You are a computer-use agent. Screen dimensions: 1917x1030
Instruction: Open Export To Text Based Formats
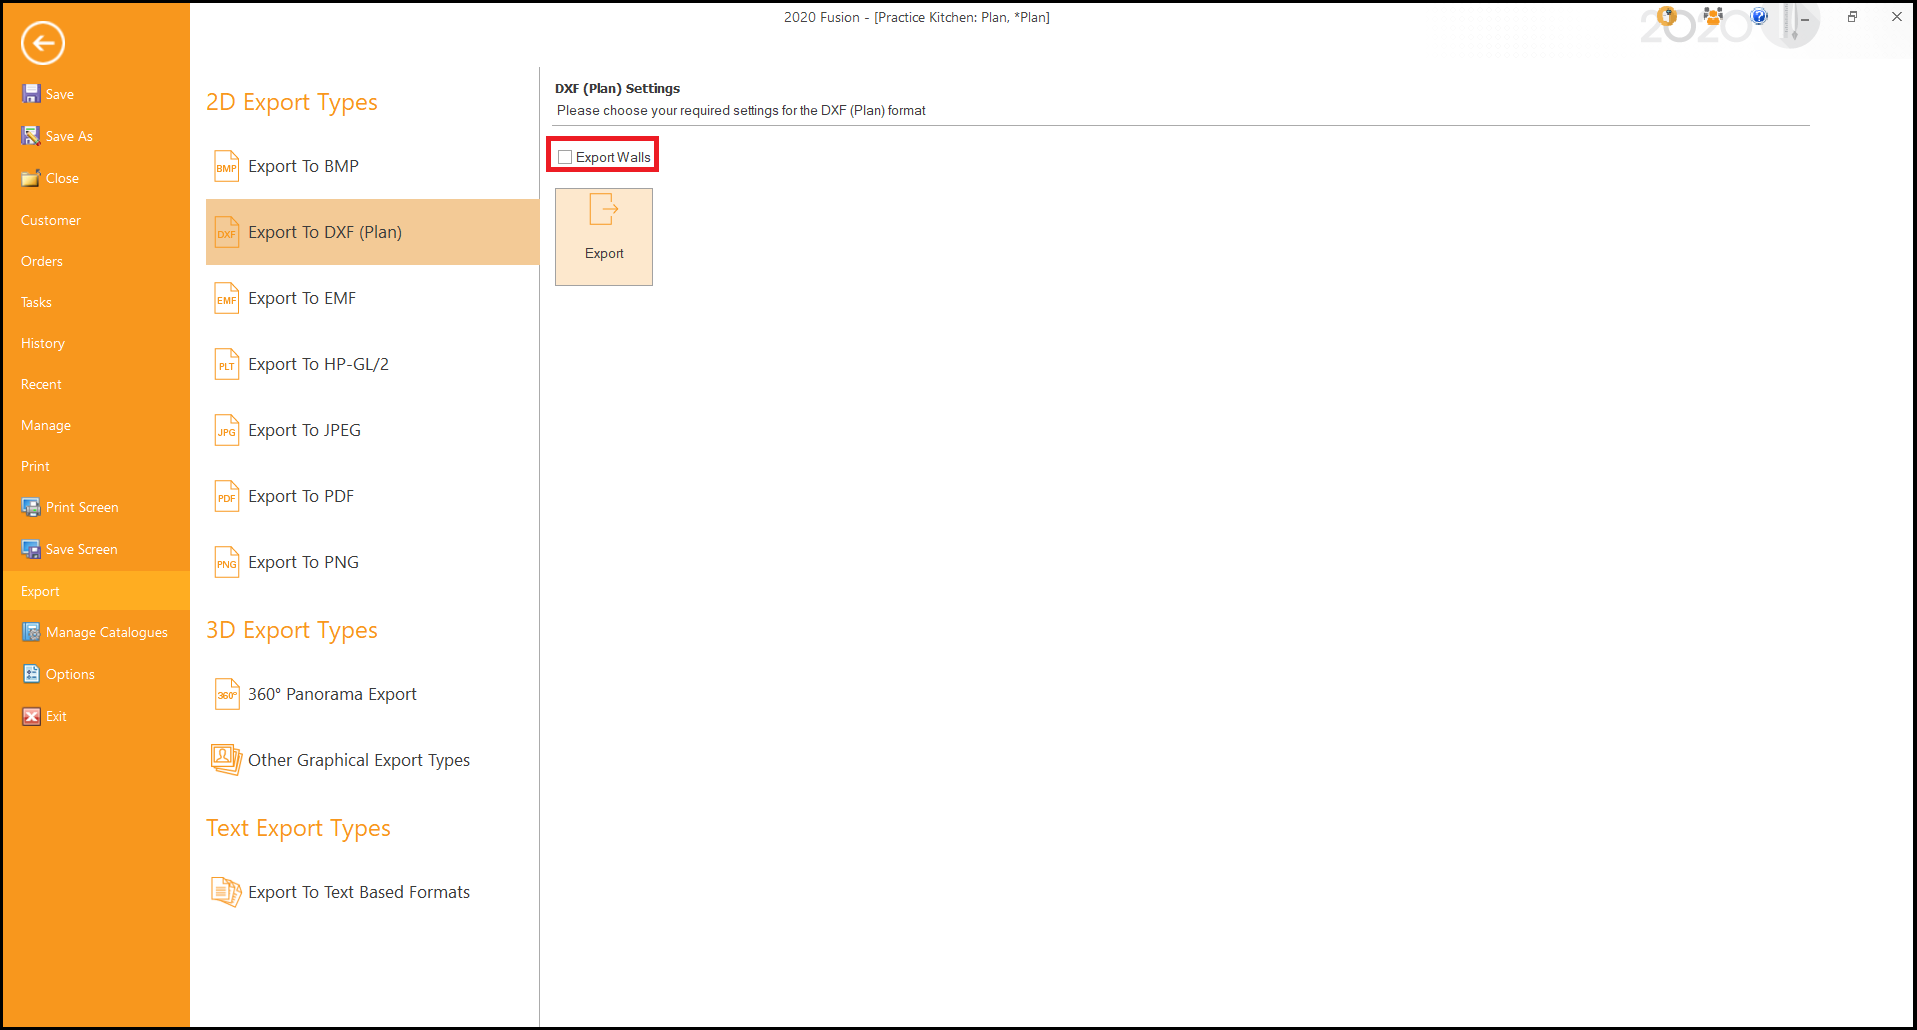[358, 892]
